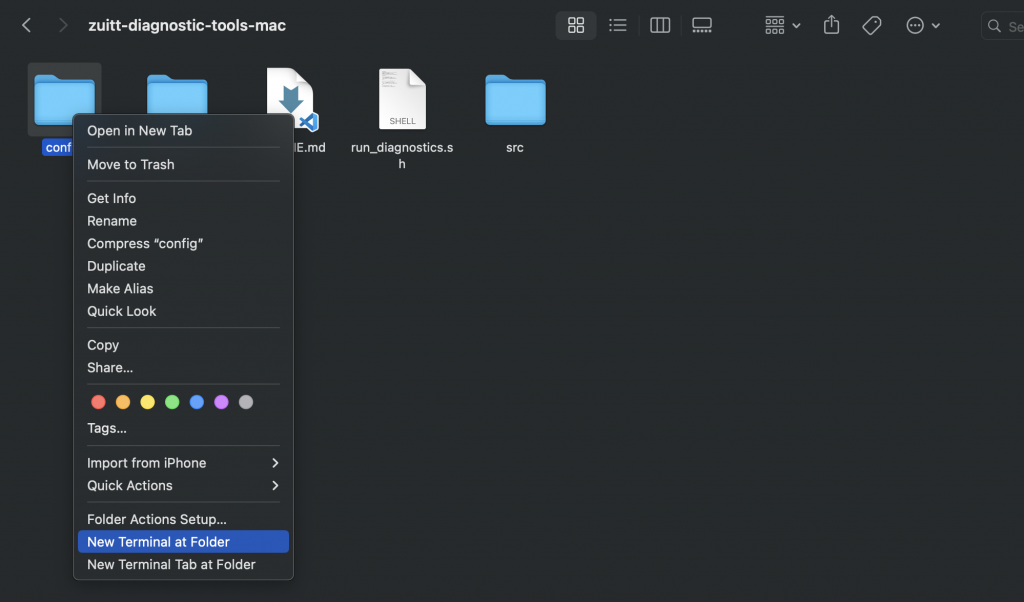The image size is (1024, 602).
Task: Choose Compress "config" from context menu
Action: [145, 244]
